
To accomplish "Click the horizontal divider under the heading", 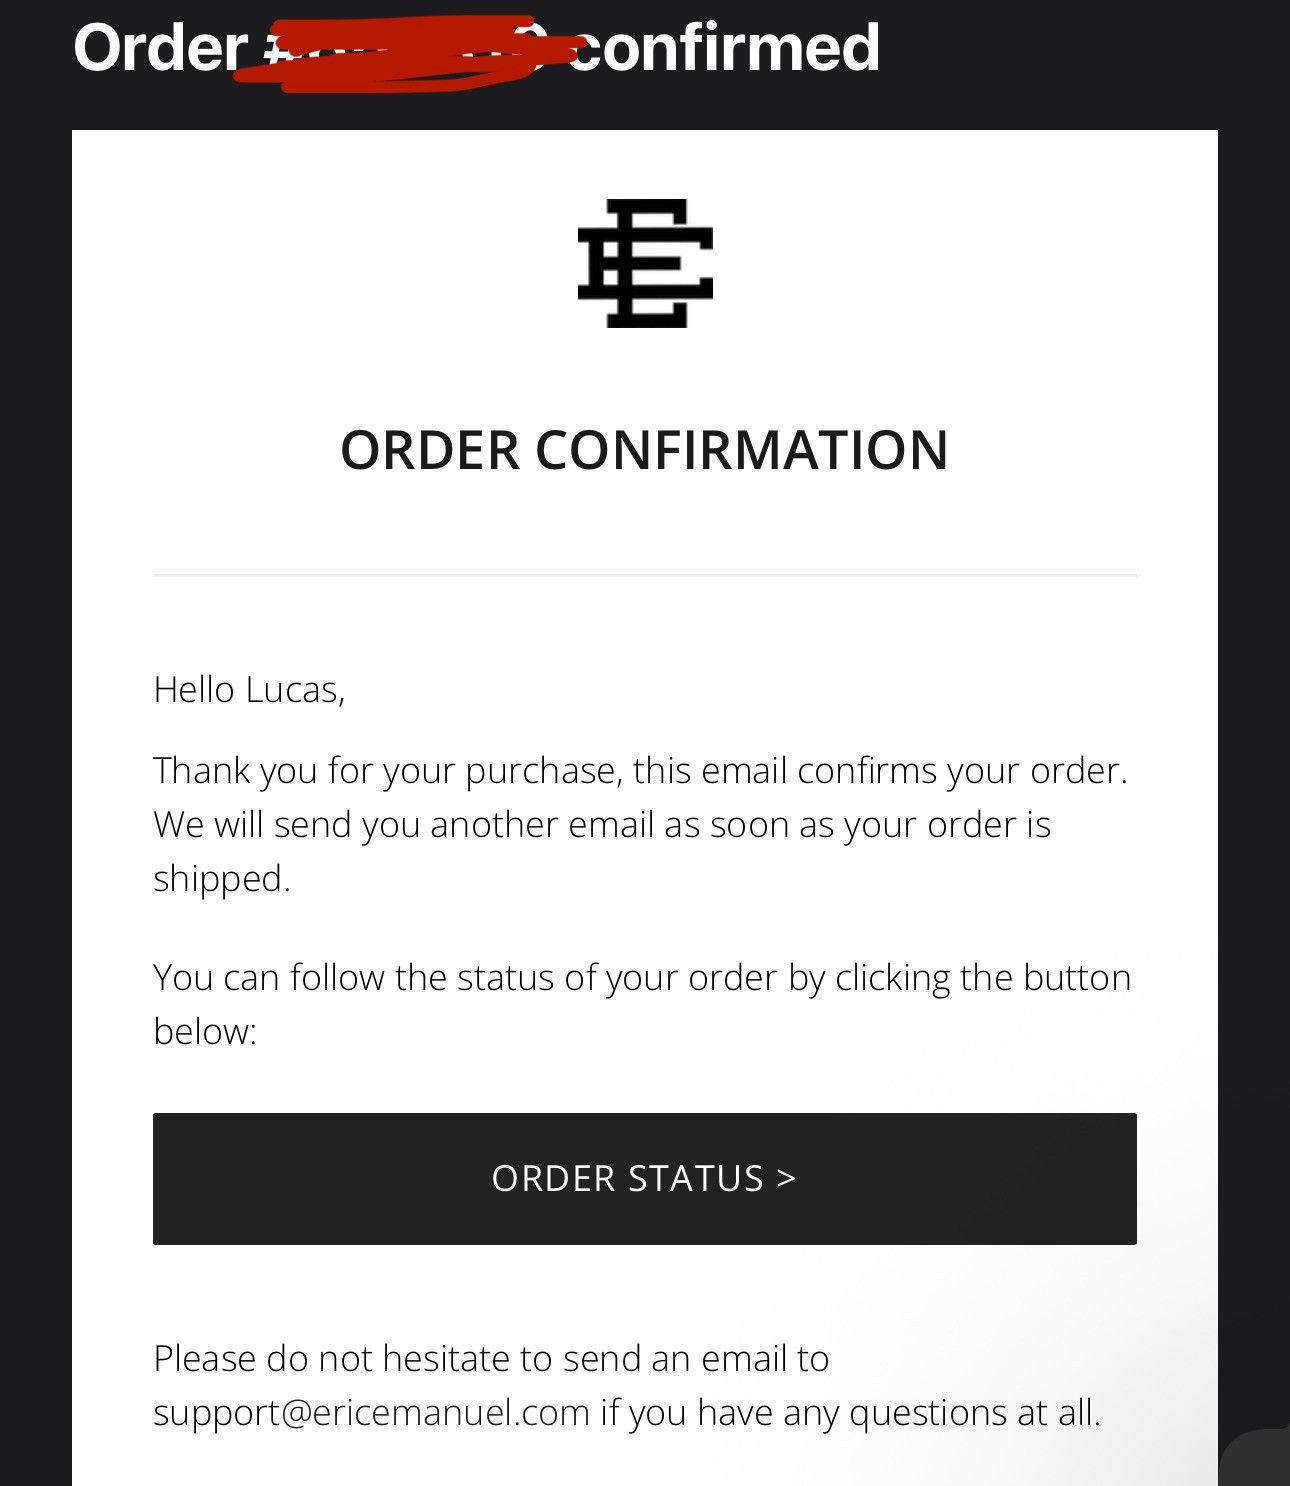I will (x=645, y=576).
